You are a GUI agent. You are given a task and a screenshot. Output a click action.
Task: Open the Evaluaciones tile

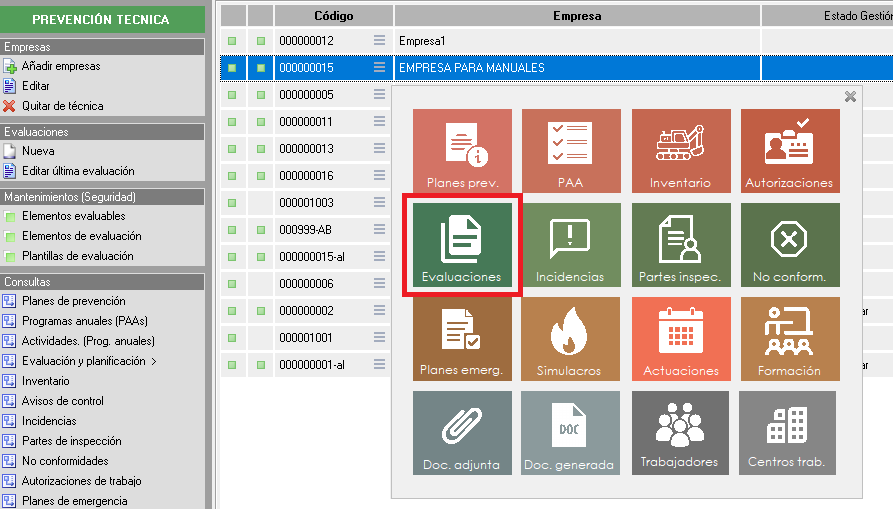(x=461, y=246)
